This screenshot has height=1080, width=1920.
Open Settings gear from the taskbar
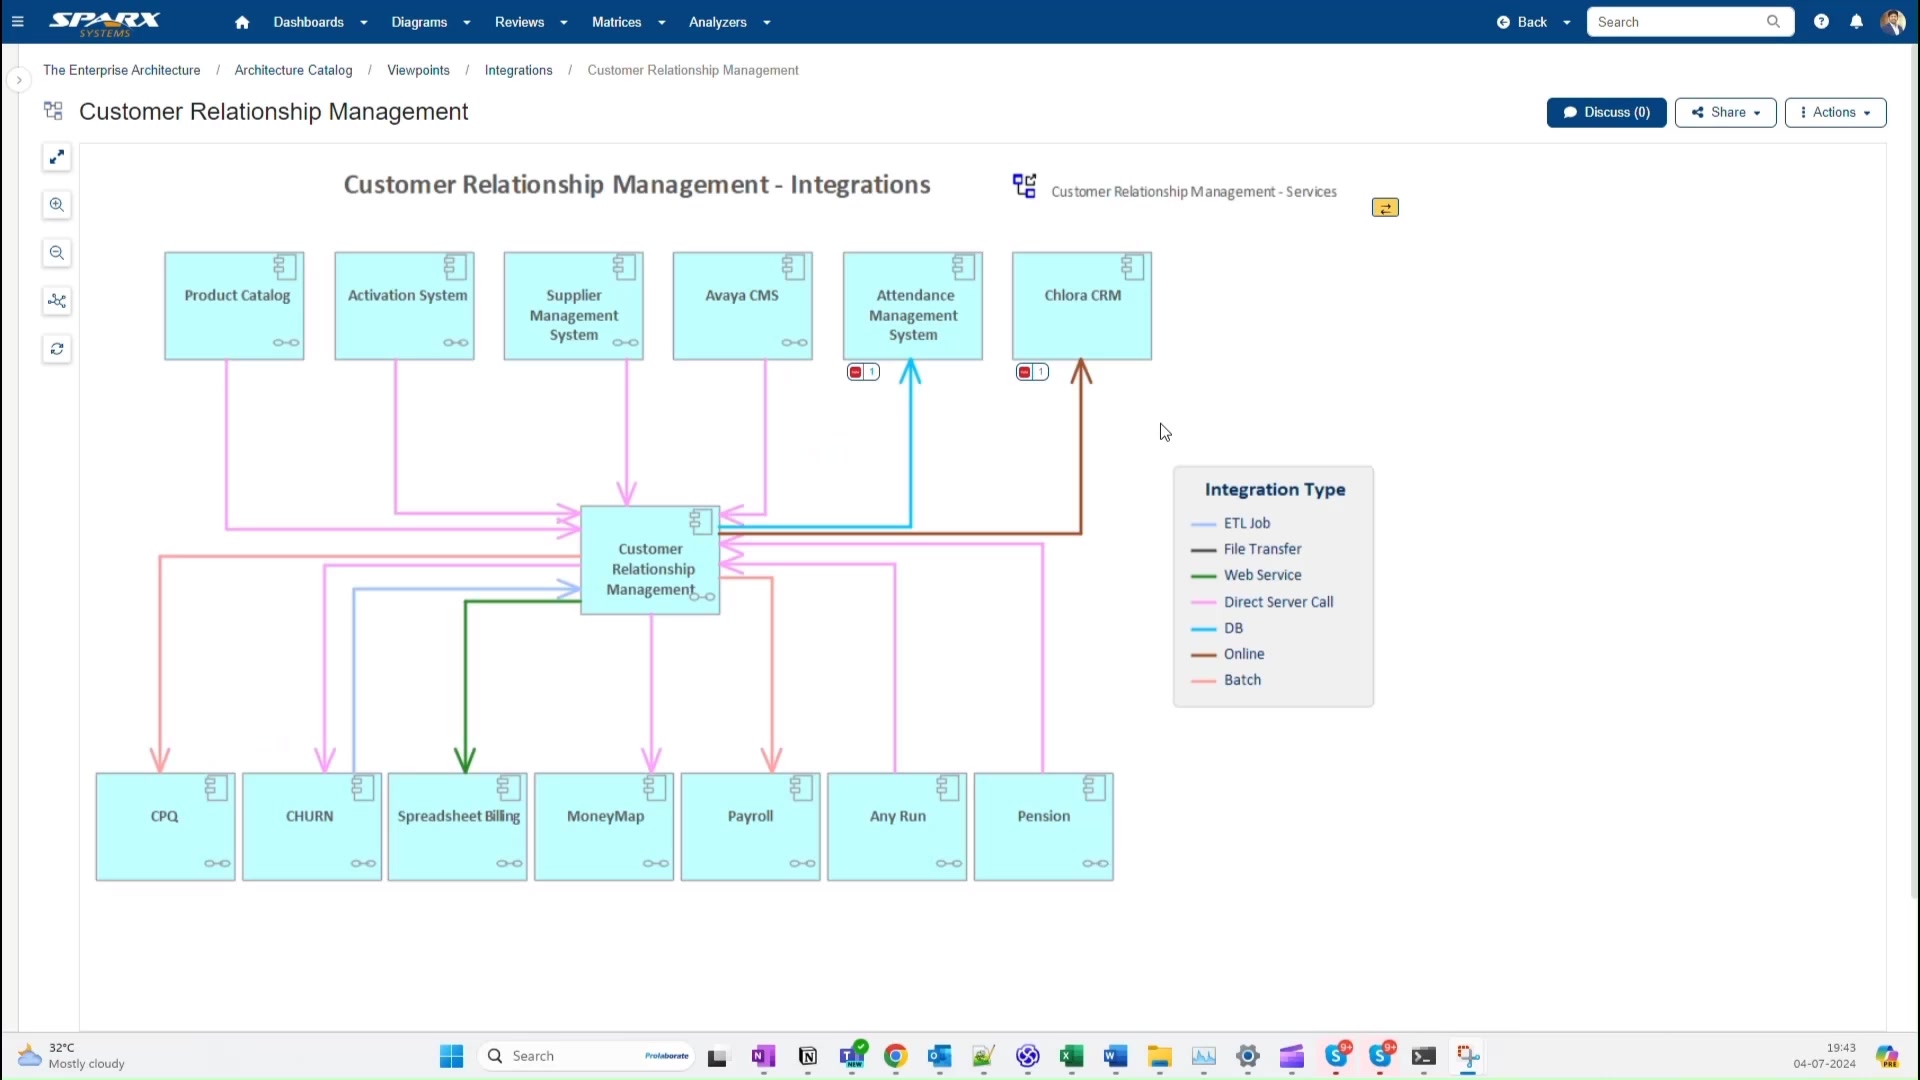click(1248, 1056)
